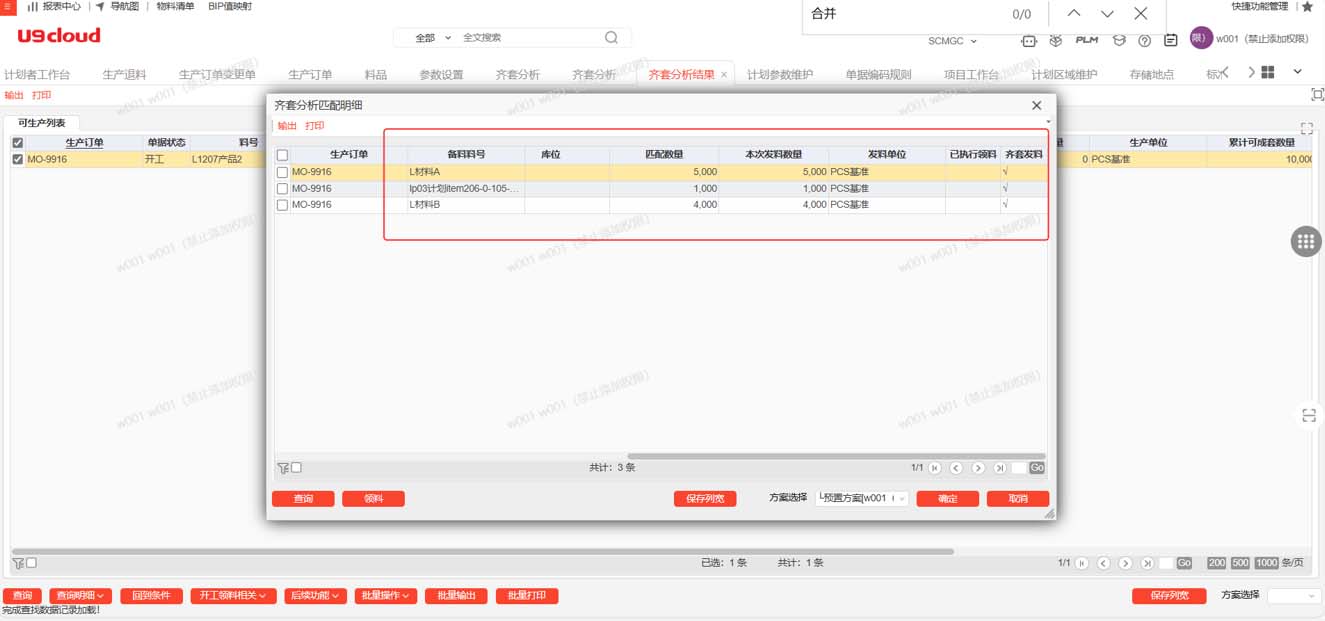
Task: Close the 齐套分析匹配明细 dialog
Action: pyautogui.click(x=1036, y=105)
